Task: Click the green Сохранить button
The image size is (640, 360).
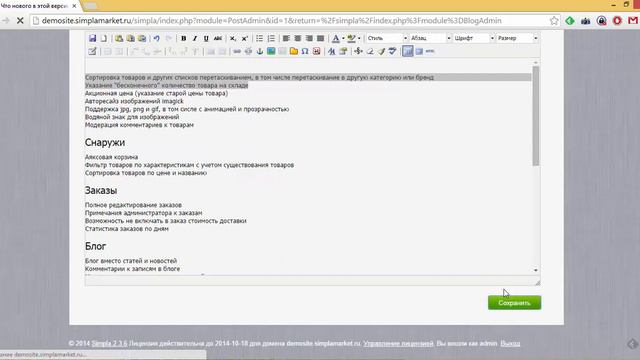Action: tap(514, 303)
